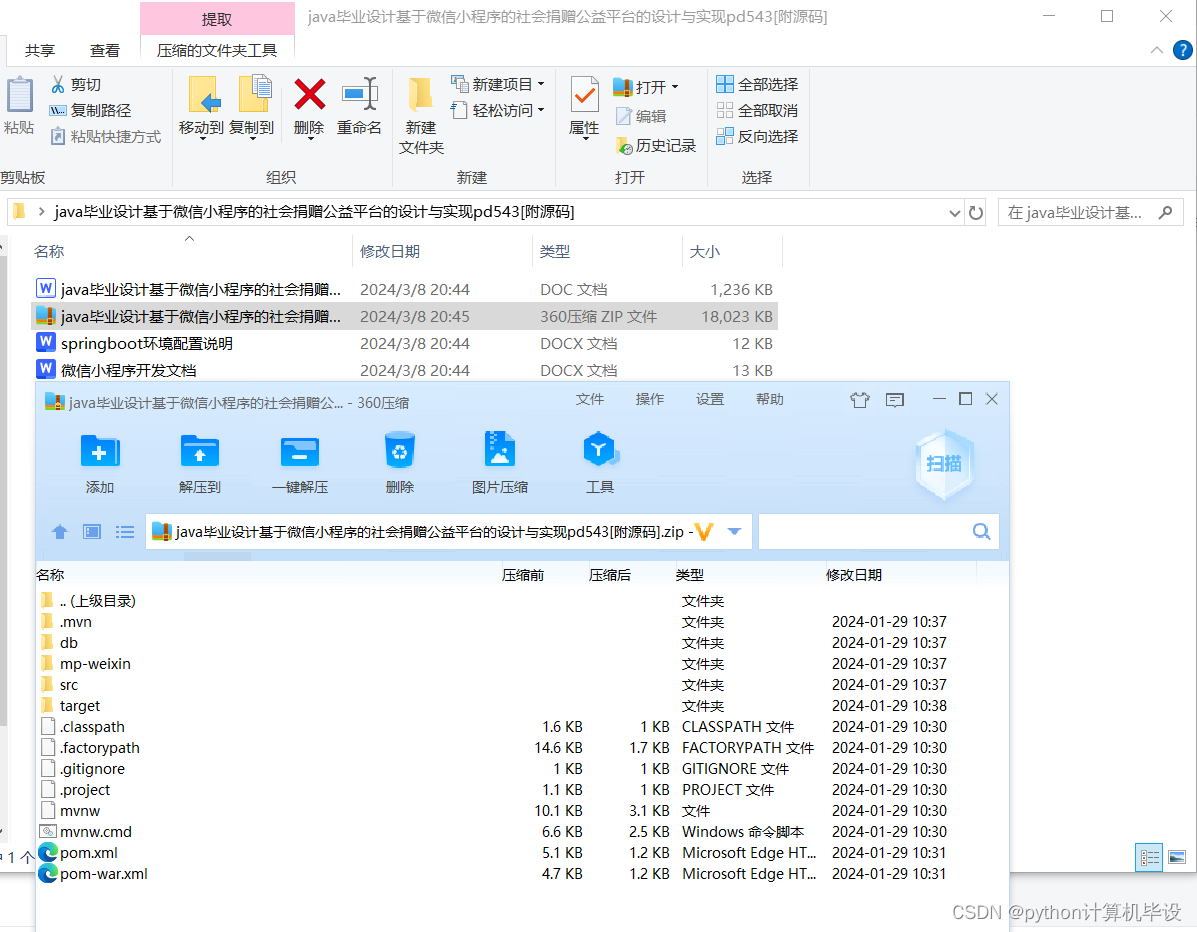
Task: Sort Explorer by Type (类型) column
Action: click(607, 251)
